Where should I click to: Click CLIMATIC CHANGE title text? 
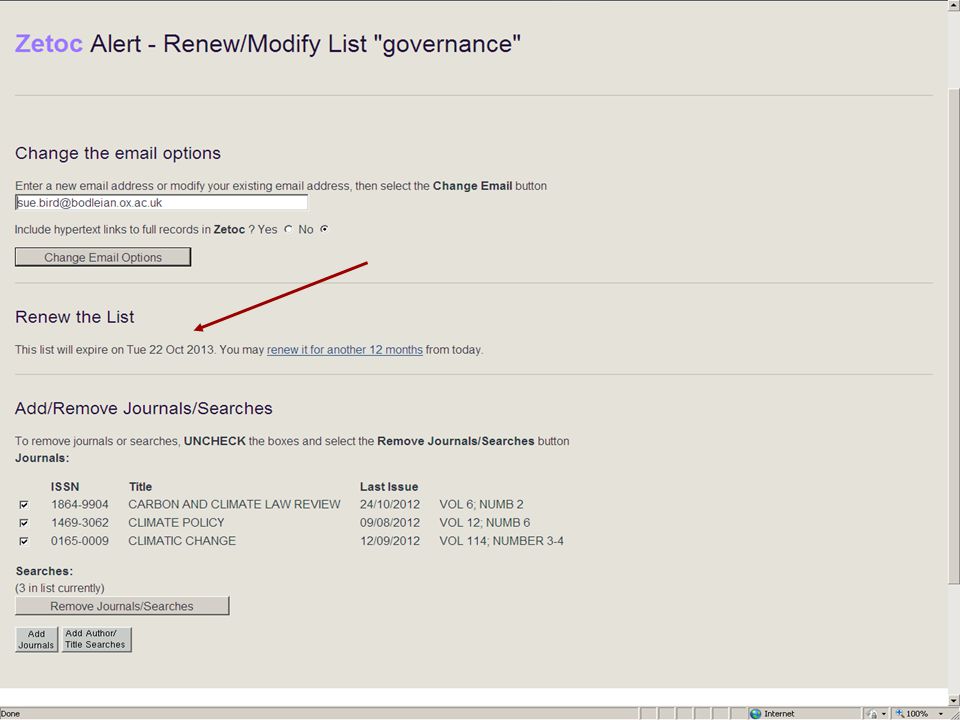[x=182, y=541]
